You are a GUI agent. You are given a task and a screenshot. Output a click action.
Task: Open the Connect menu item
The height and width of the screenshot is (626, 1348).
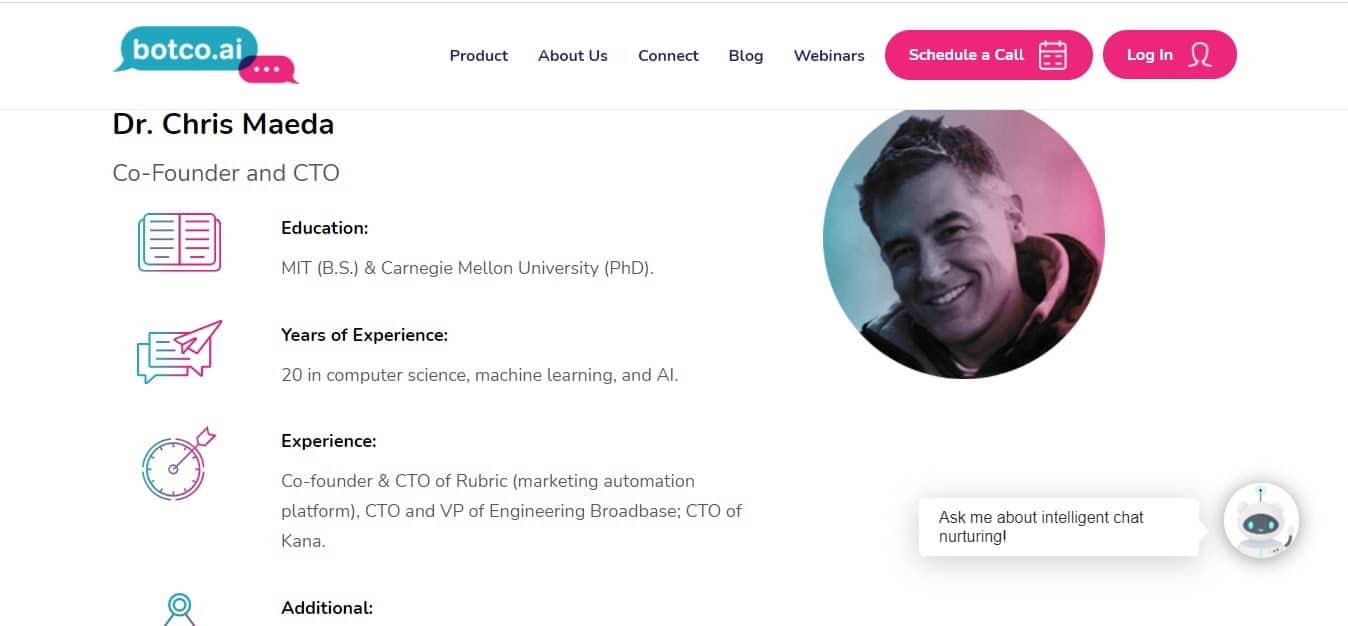(x=668, y=56)
